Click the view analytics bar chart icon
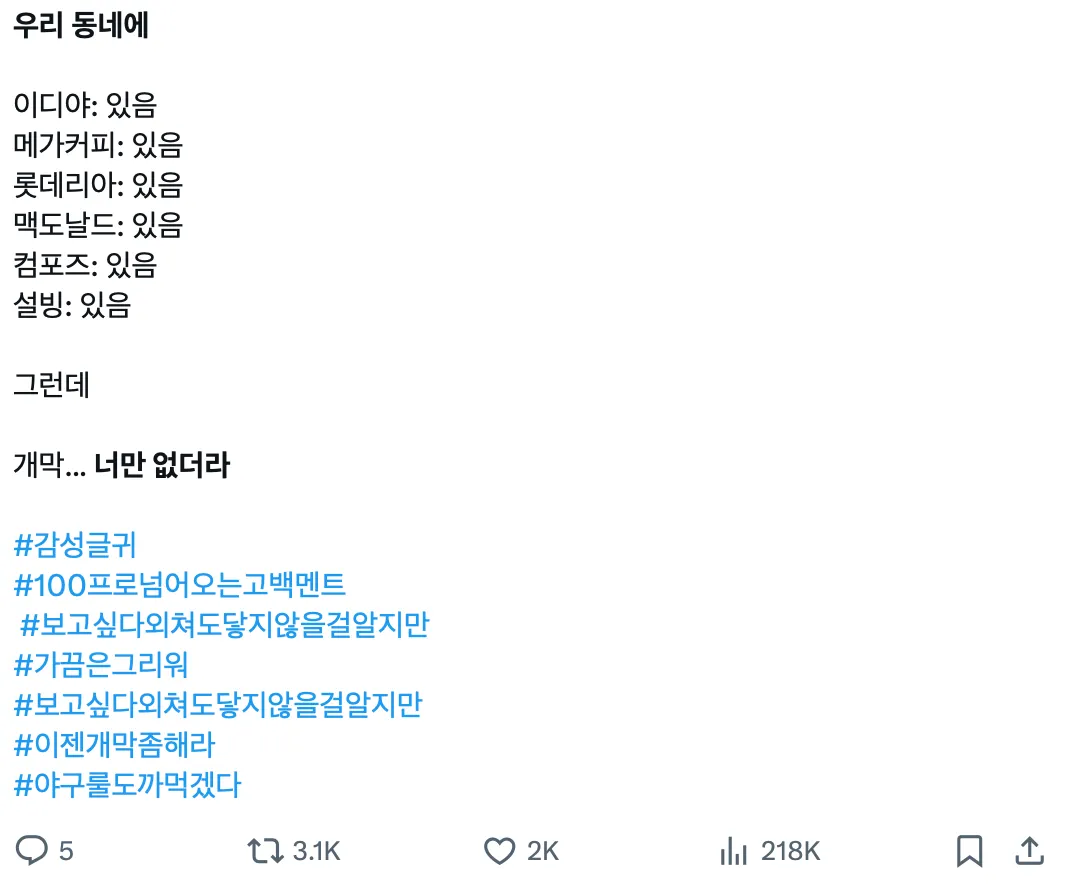Image resolution: width=1080 pixels, height=884 pixels. click(x=736, y=853)
